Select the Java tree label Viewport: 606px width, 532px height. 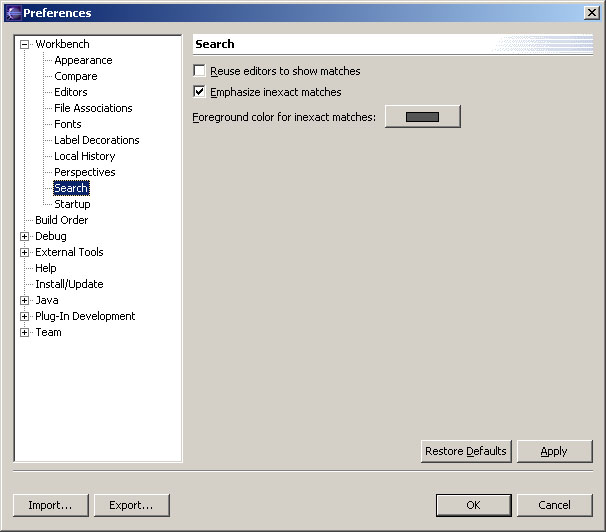pyautogui.click(x=47, y=300)
